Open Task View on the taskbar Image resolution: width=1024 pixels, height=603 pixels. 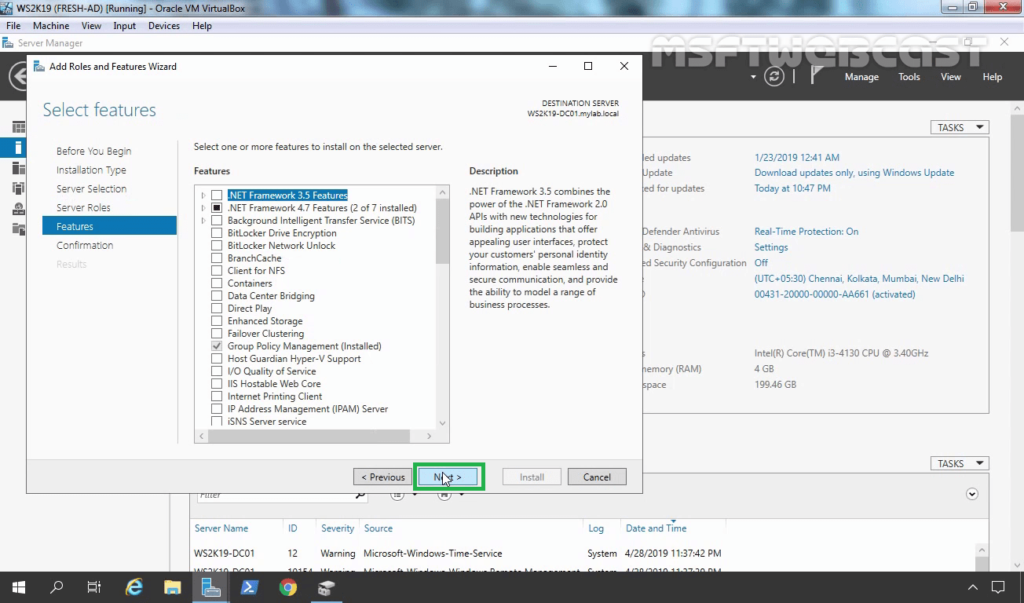tap(94, 587)
